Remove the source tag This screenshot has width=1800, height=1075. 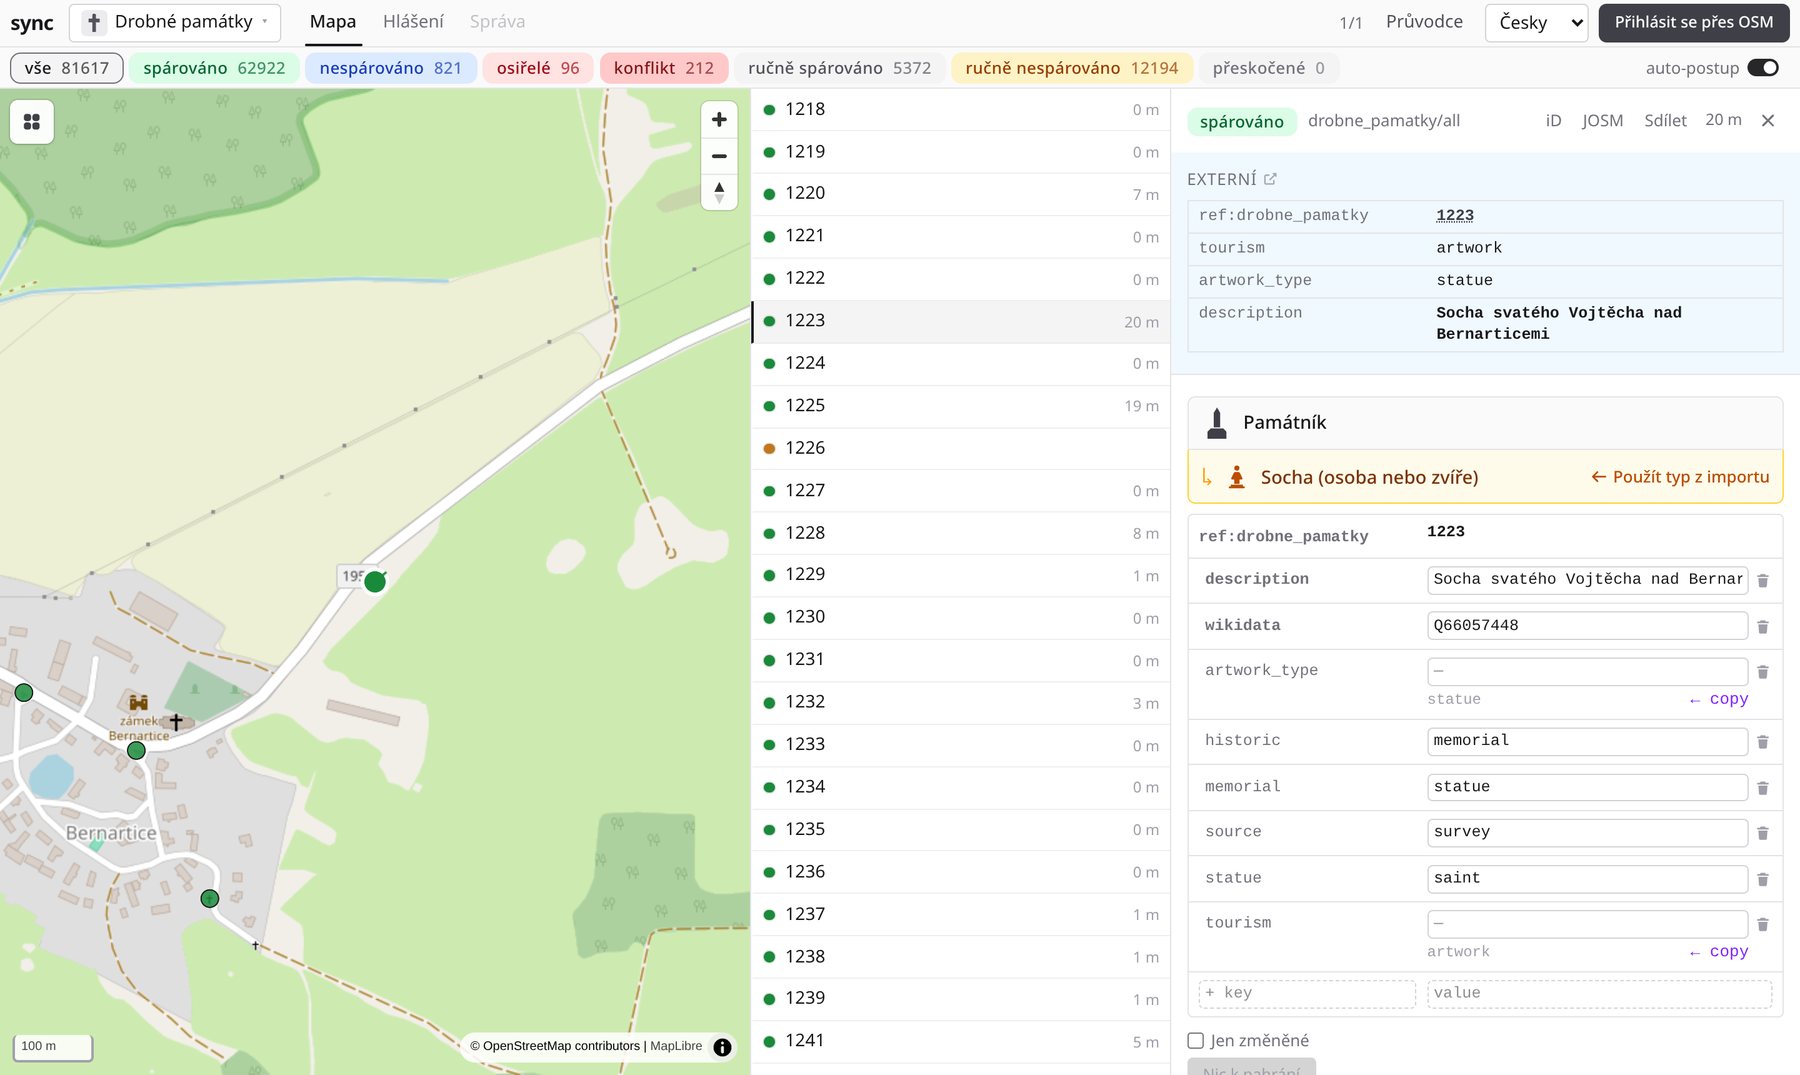(1763, 833)
